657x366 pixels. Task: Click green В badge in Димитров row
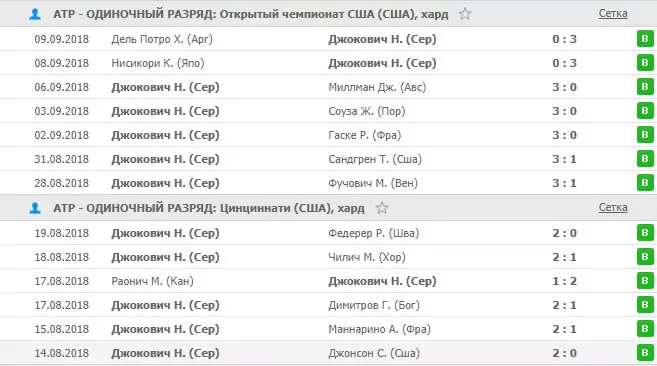pyautogui.click(x=645, y=305)
